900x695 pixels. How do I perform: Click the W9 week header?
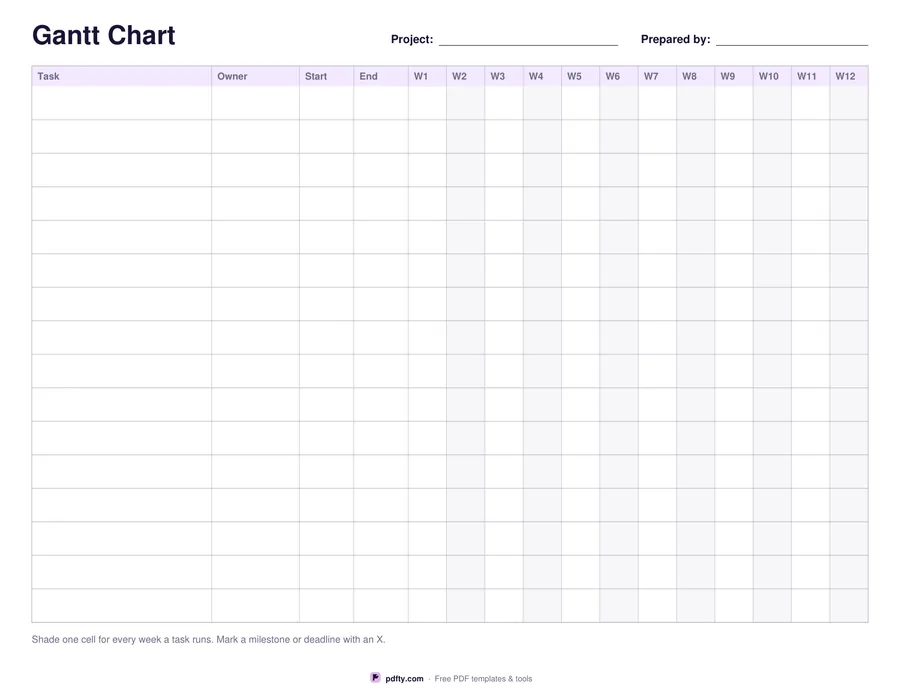tap(734, 76)
